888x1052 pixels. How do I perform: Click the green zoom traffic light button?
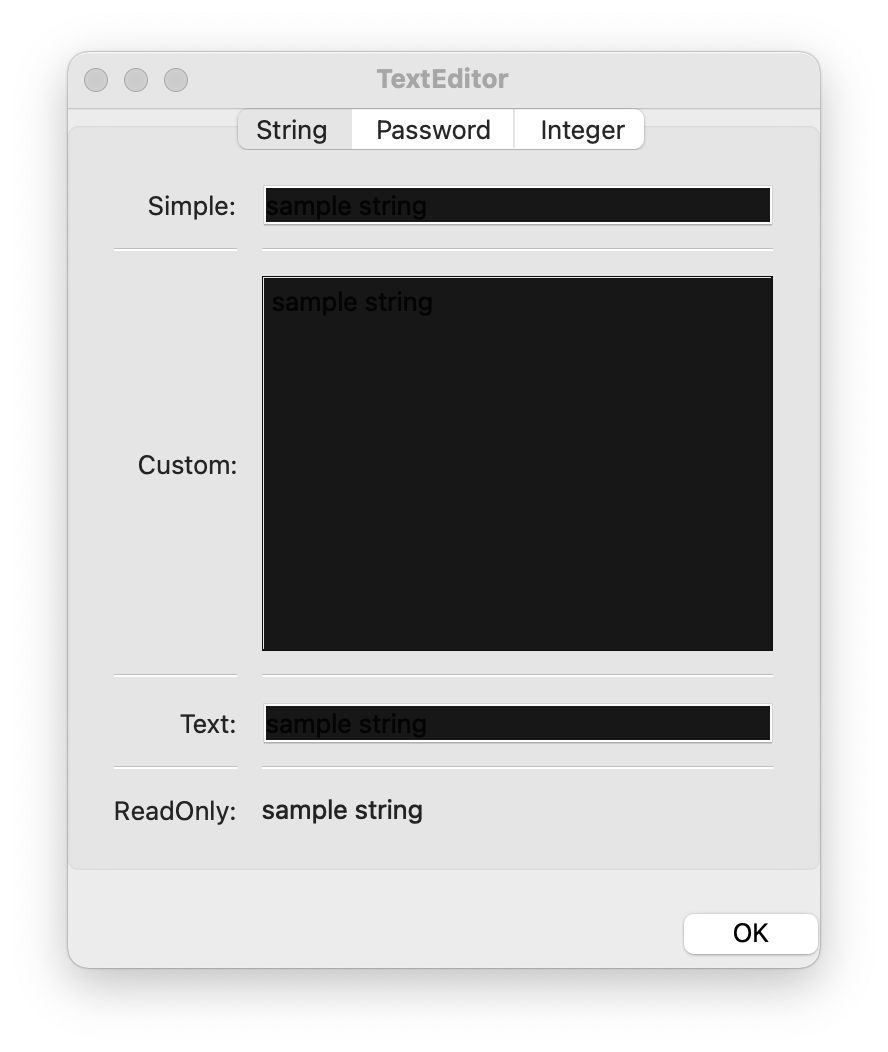[176, 79]
